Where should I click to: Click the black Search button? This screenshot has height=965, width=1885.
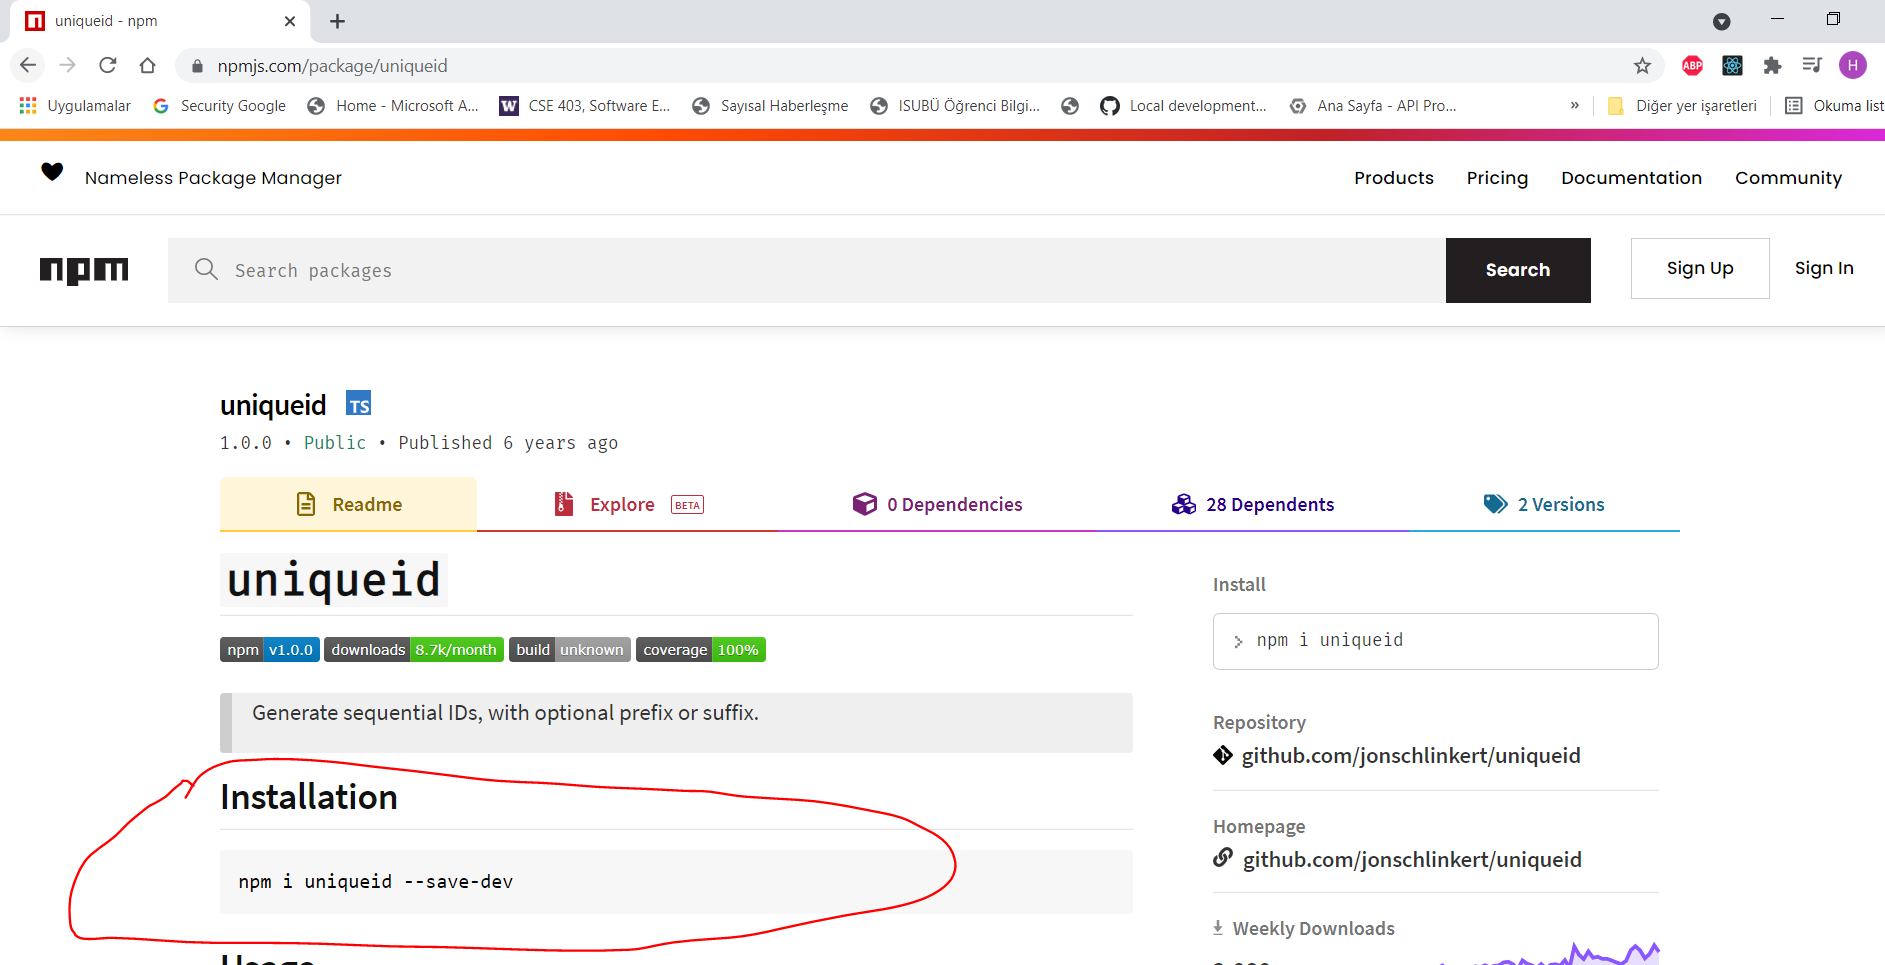[1517, 270]
